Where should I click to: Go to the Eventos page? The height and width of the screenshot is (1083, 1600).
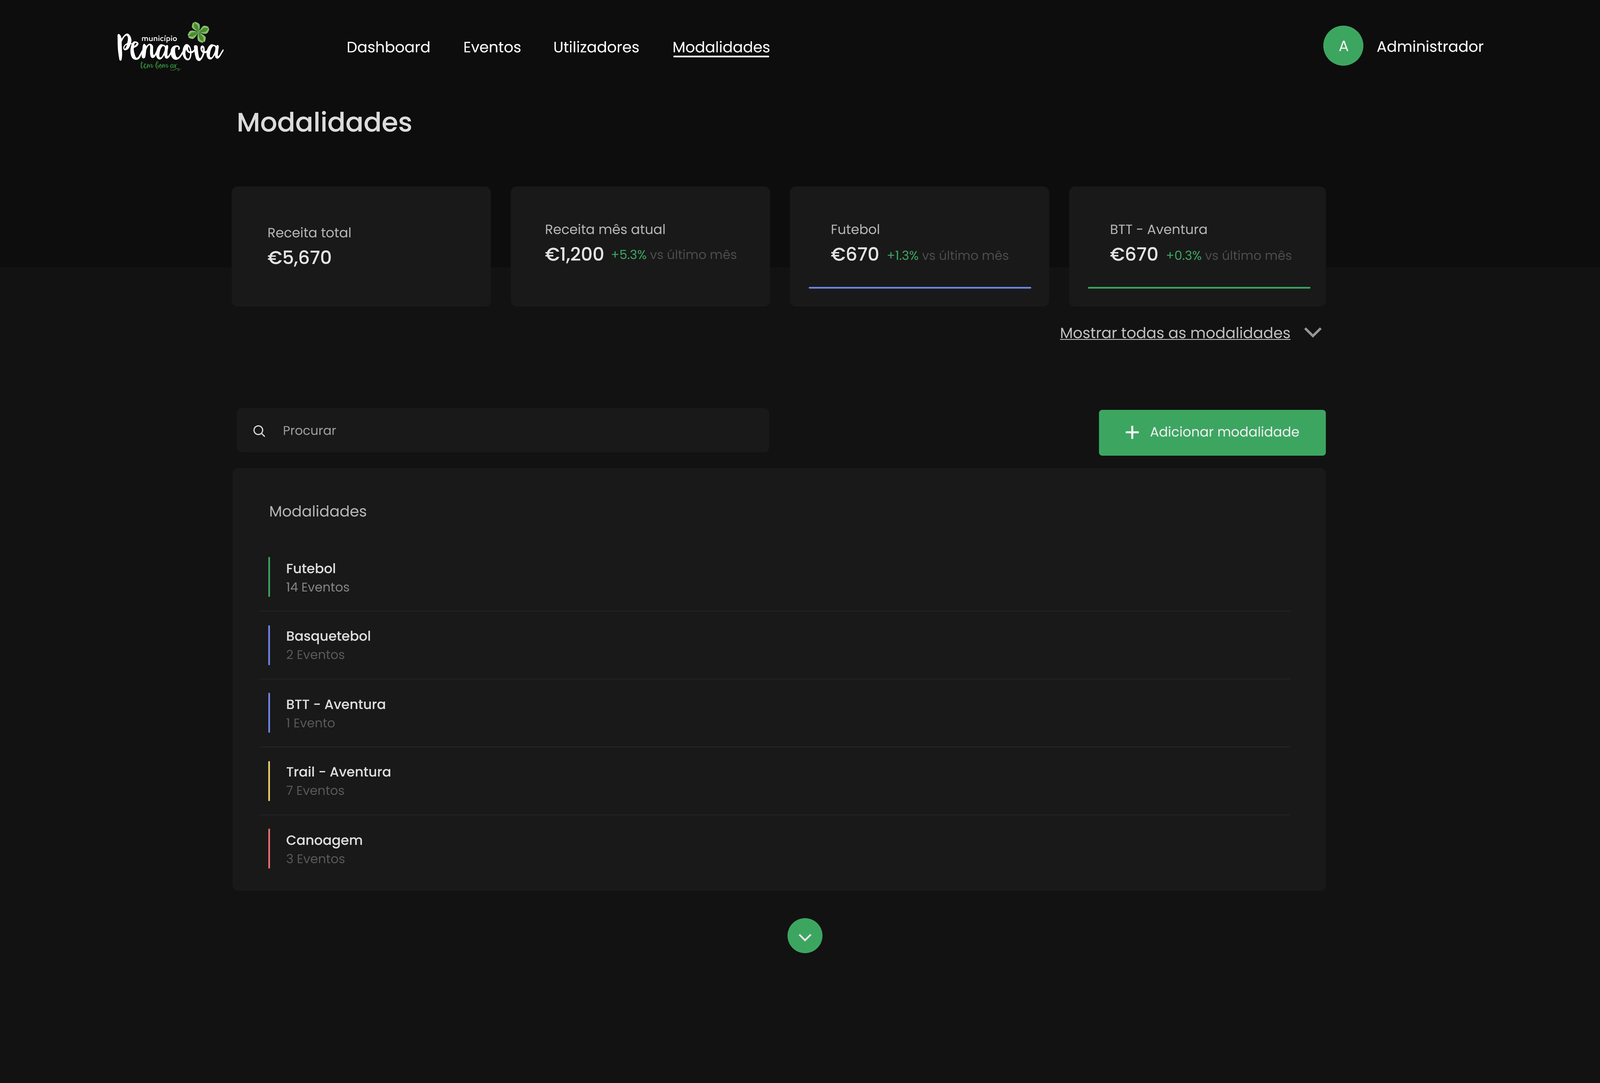[492, 47]
